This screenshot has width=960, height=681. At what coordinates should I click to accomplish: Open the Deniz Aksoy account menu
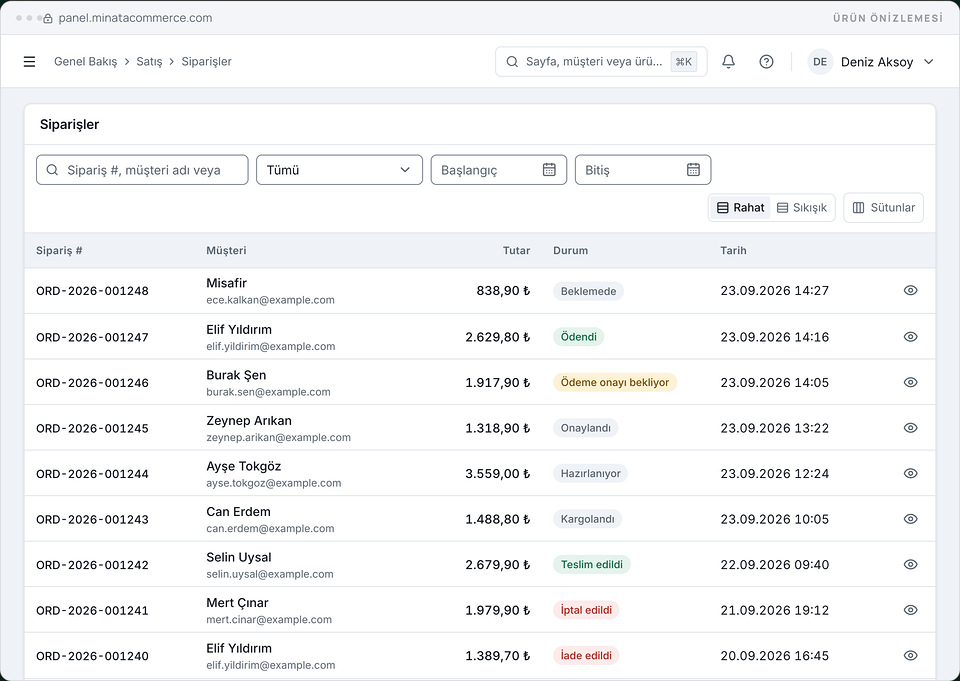(x=871, y=62)
